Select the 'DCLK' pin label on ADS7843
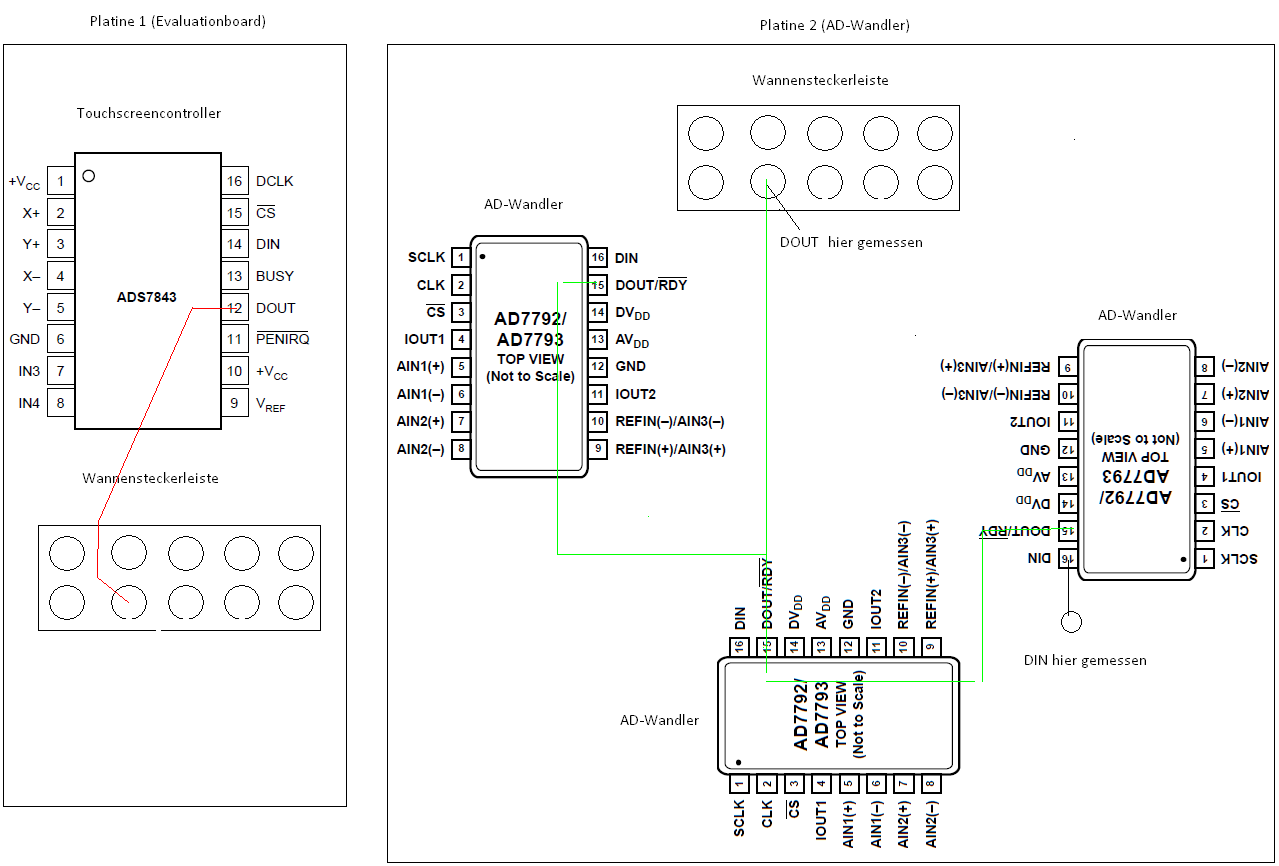Image resolution: width=1279 pixels, height=866 pixels. point(275,181)
